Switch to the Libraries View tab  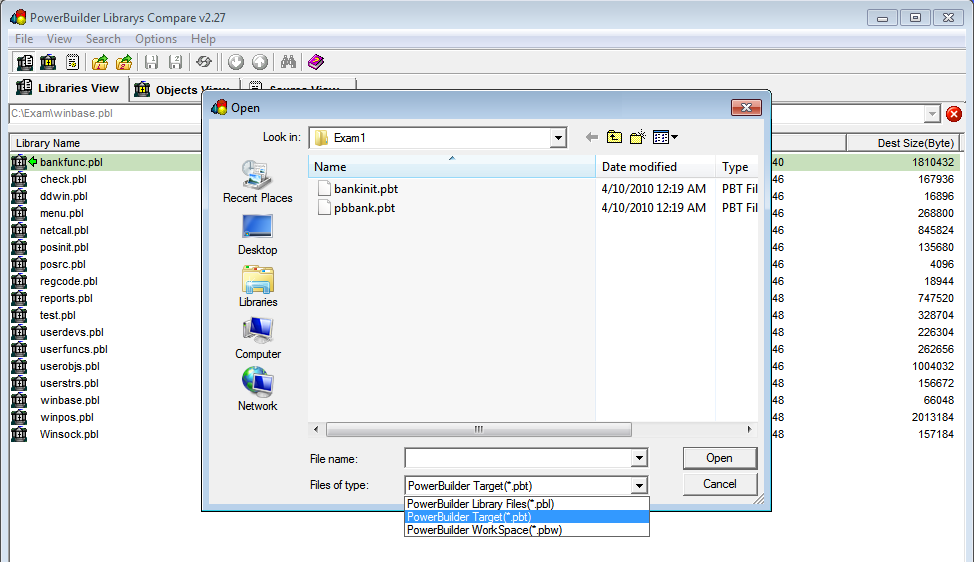68,88
